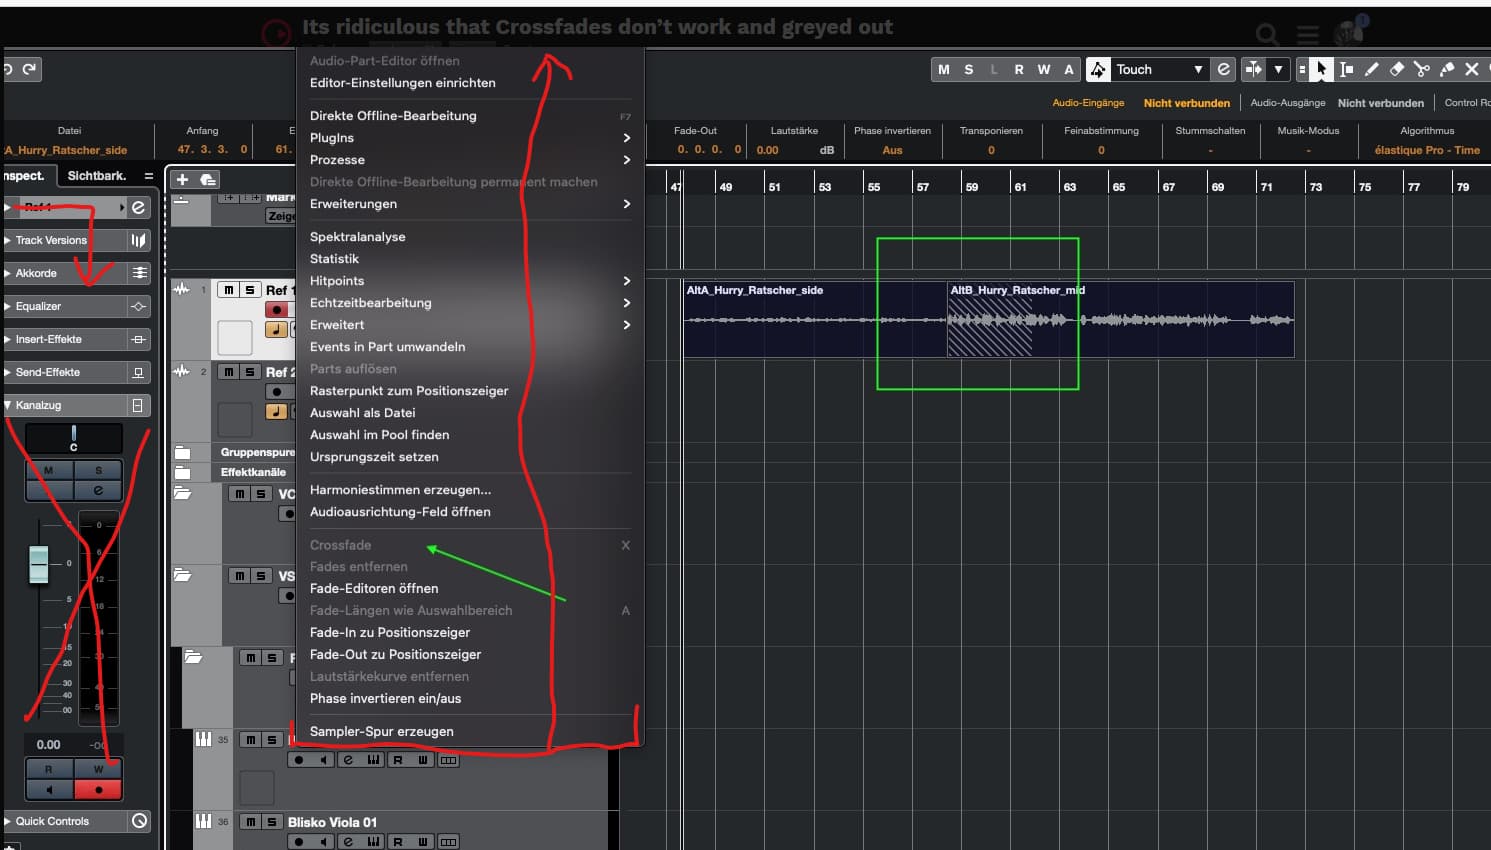This screenshot has height=850, width=1491.
Task: Switch to the Sichtbark. tab
Action: click(97, 176)
